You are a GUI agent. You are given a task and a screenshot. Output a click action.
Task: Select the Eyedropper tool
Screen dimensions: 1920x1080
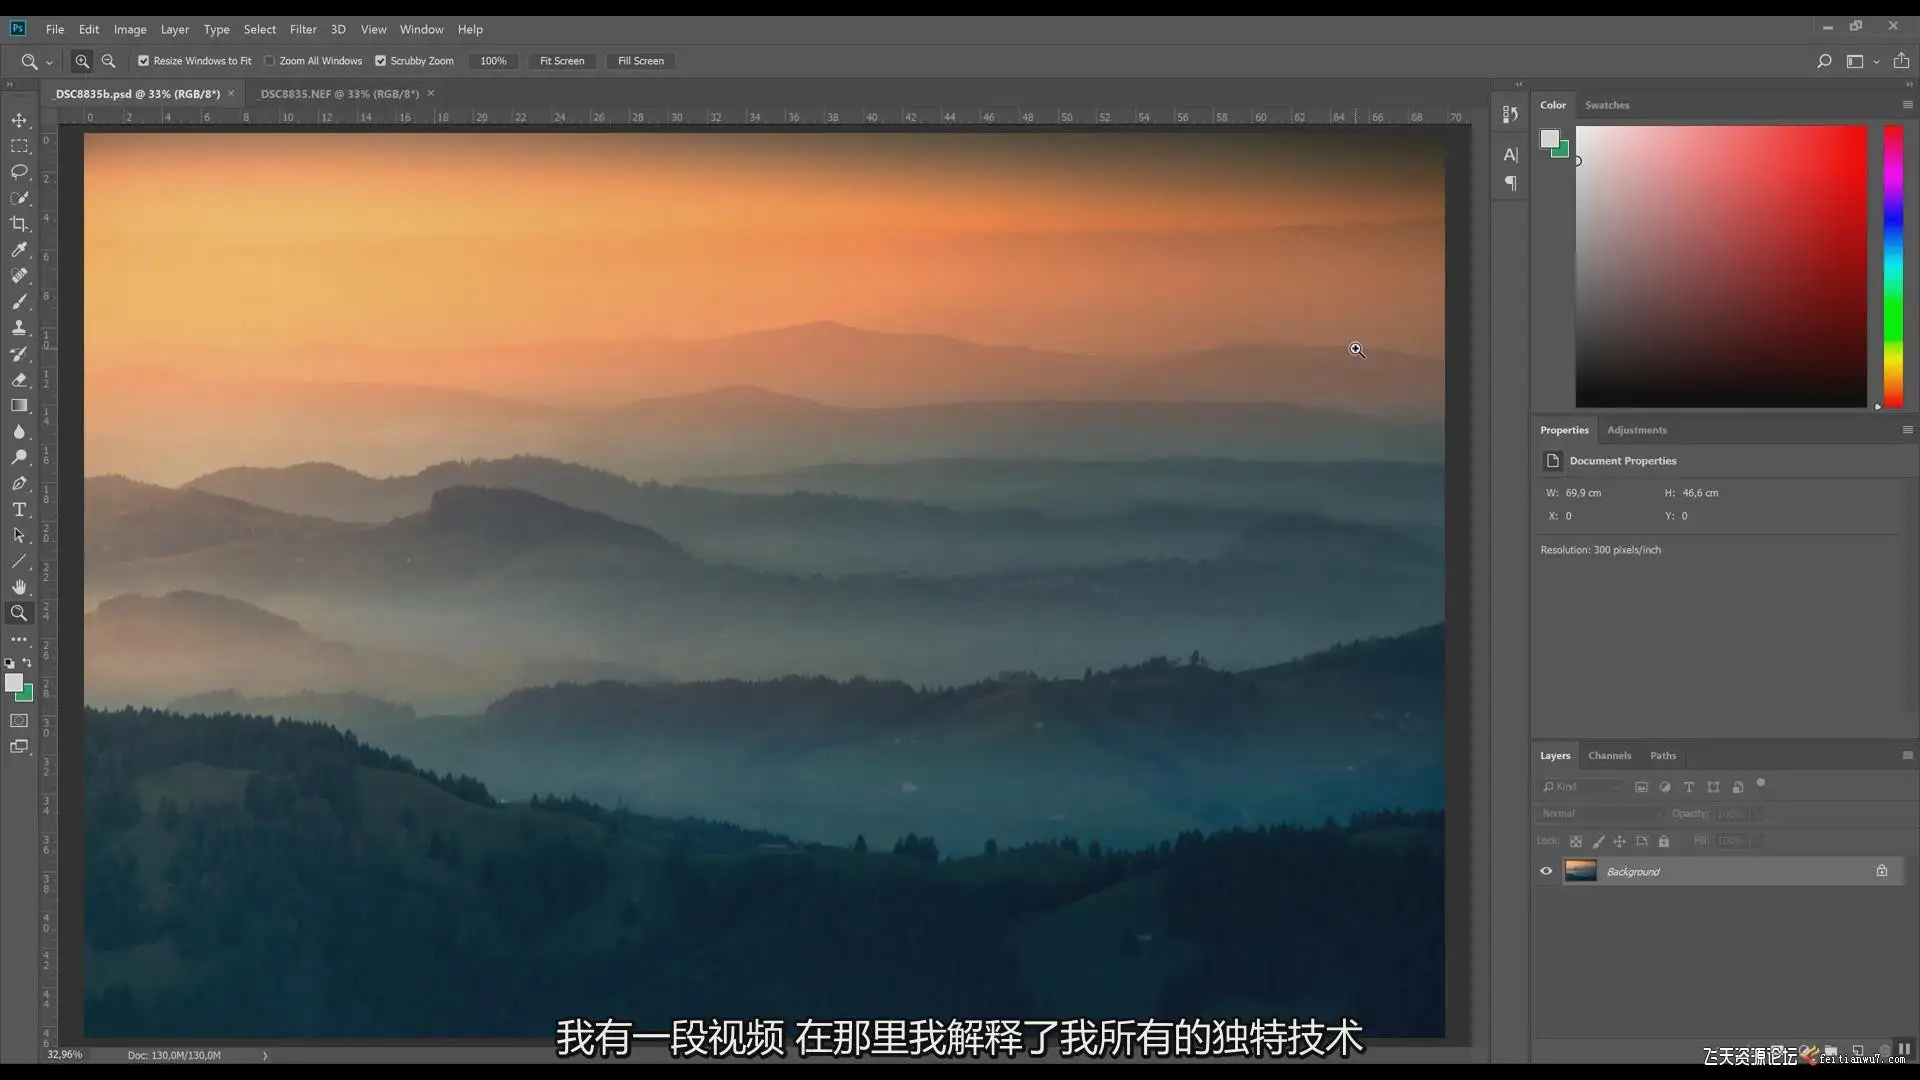click(19, 250)
